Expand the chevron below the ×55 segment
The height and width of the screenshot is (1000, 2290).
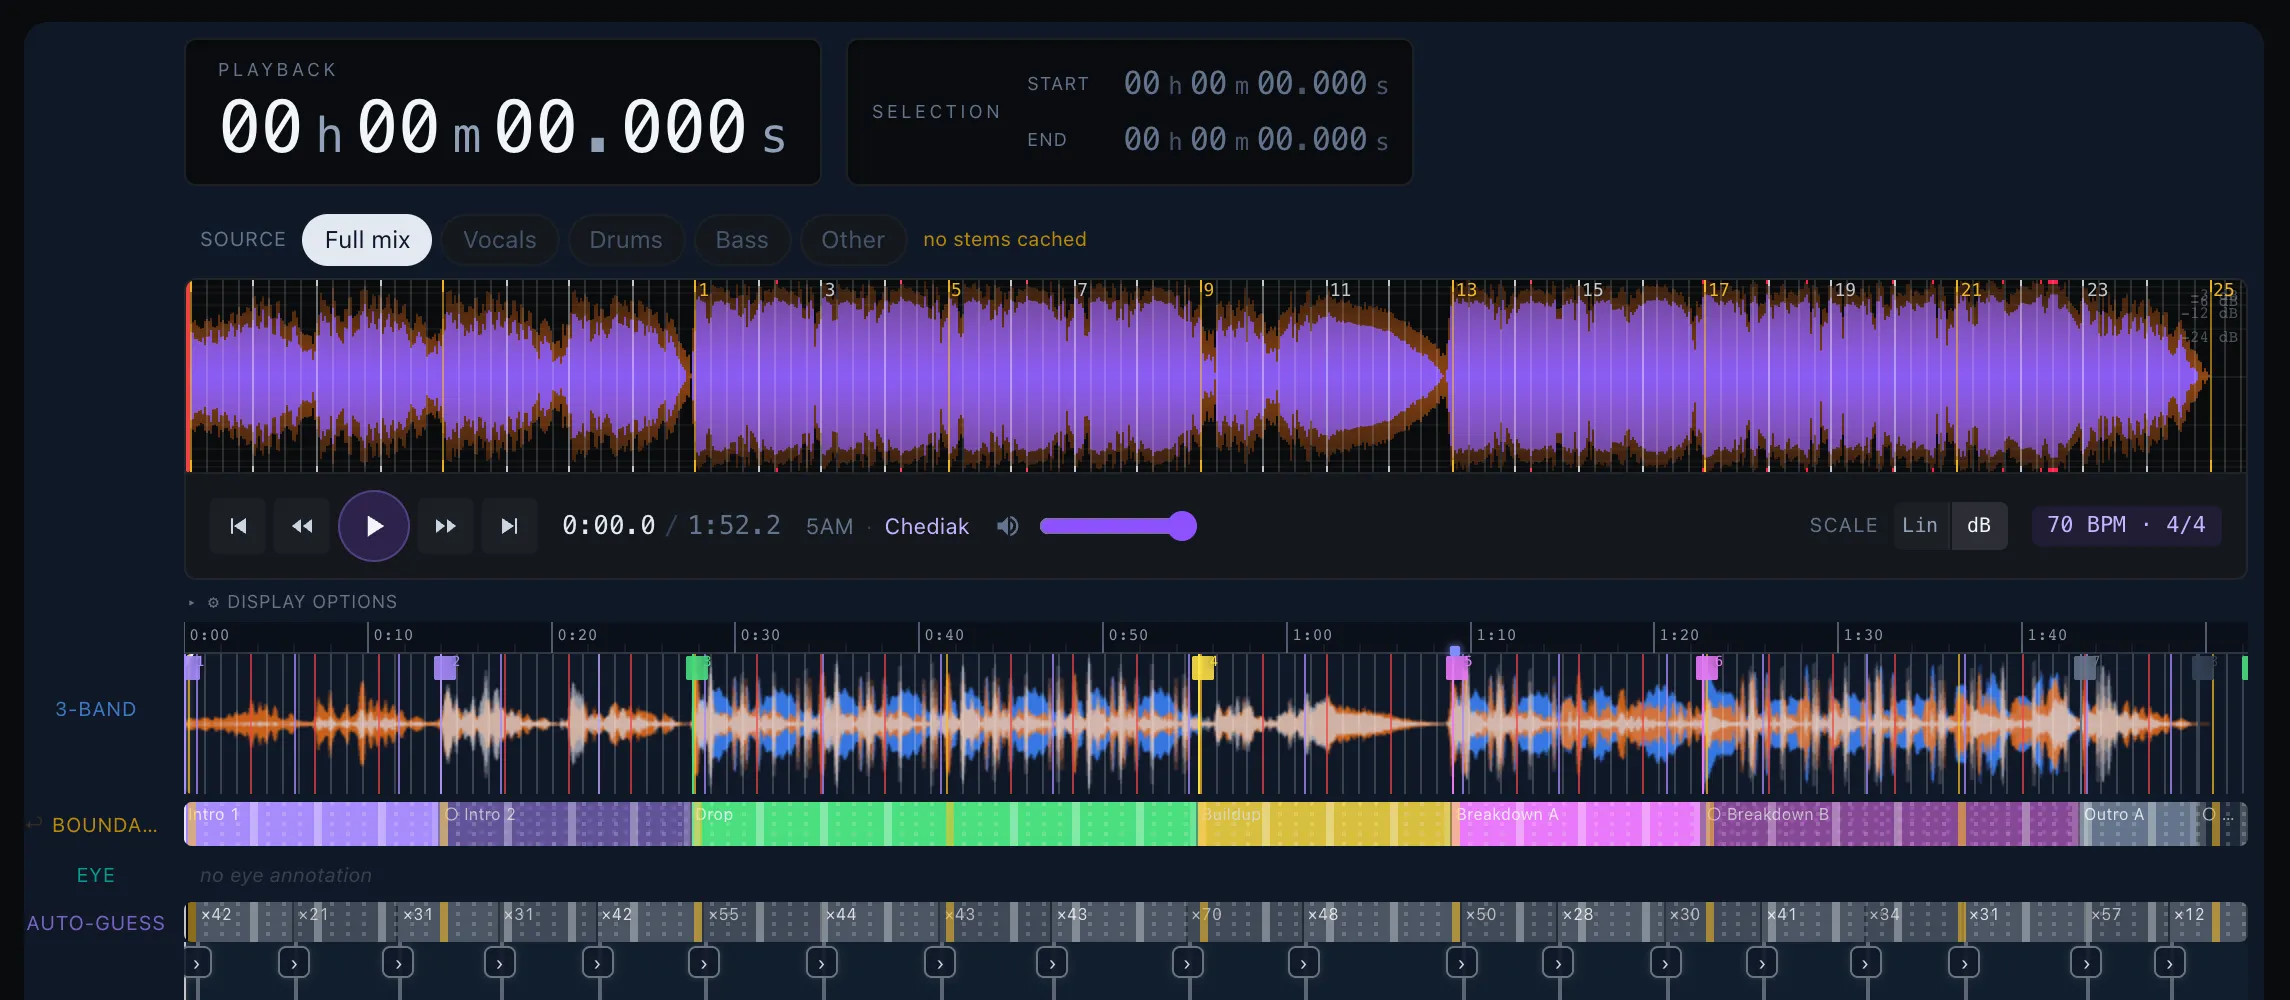pyautogui.click(x=704, y=963)
